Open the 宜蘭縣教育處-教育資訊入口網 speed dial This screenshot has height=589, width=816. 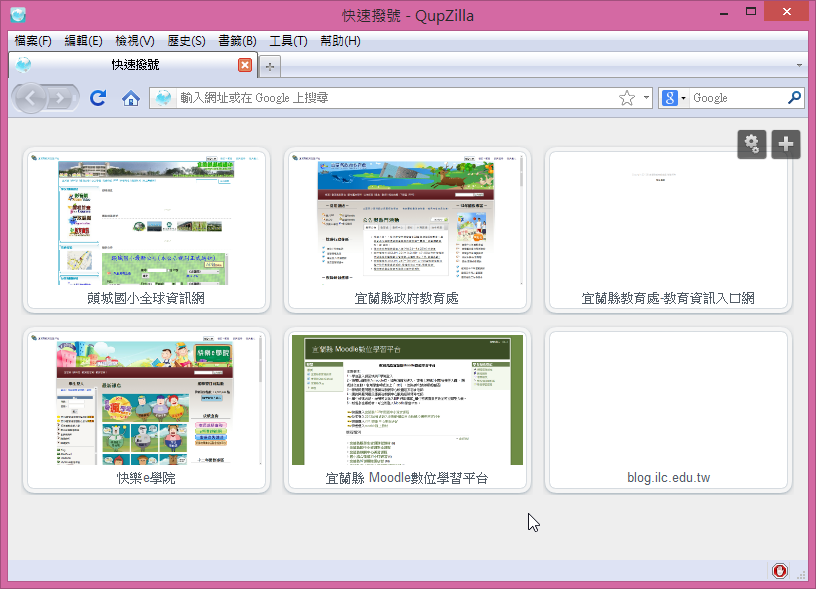click(x=668, y=230)
